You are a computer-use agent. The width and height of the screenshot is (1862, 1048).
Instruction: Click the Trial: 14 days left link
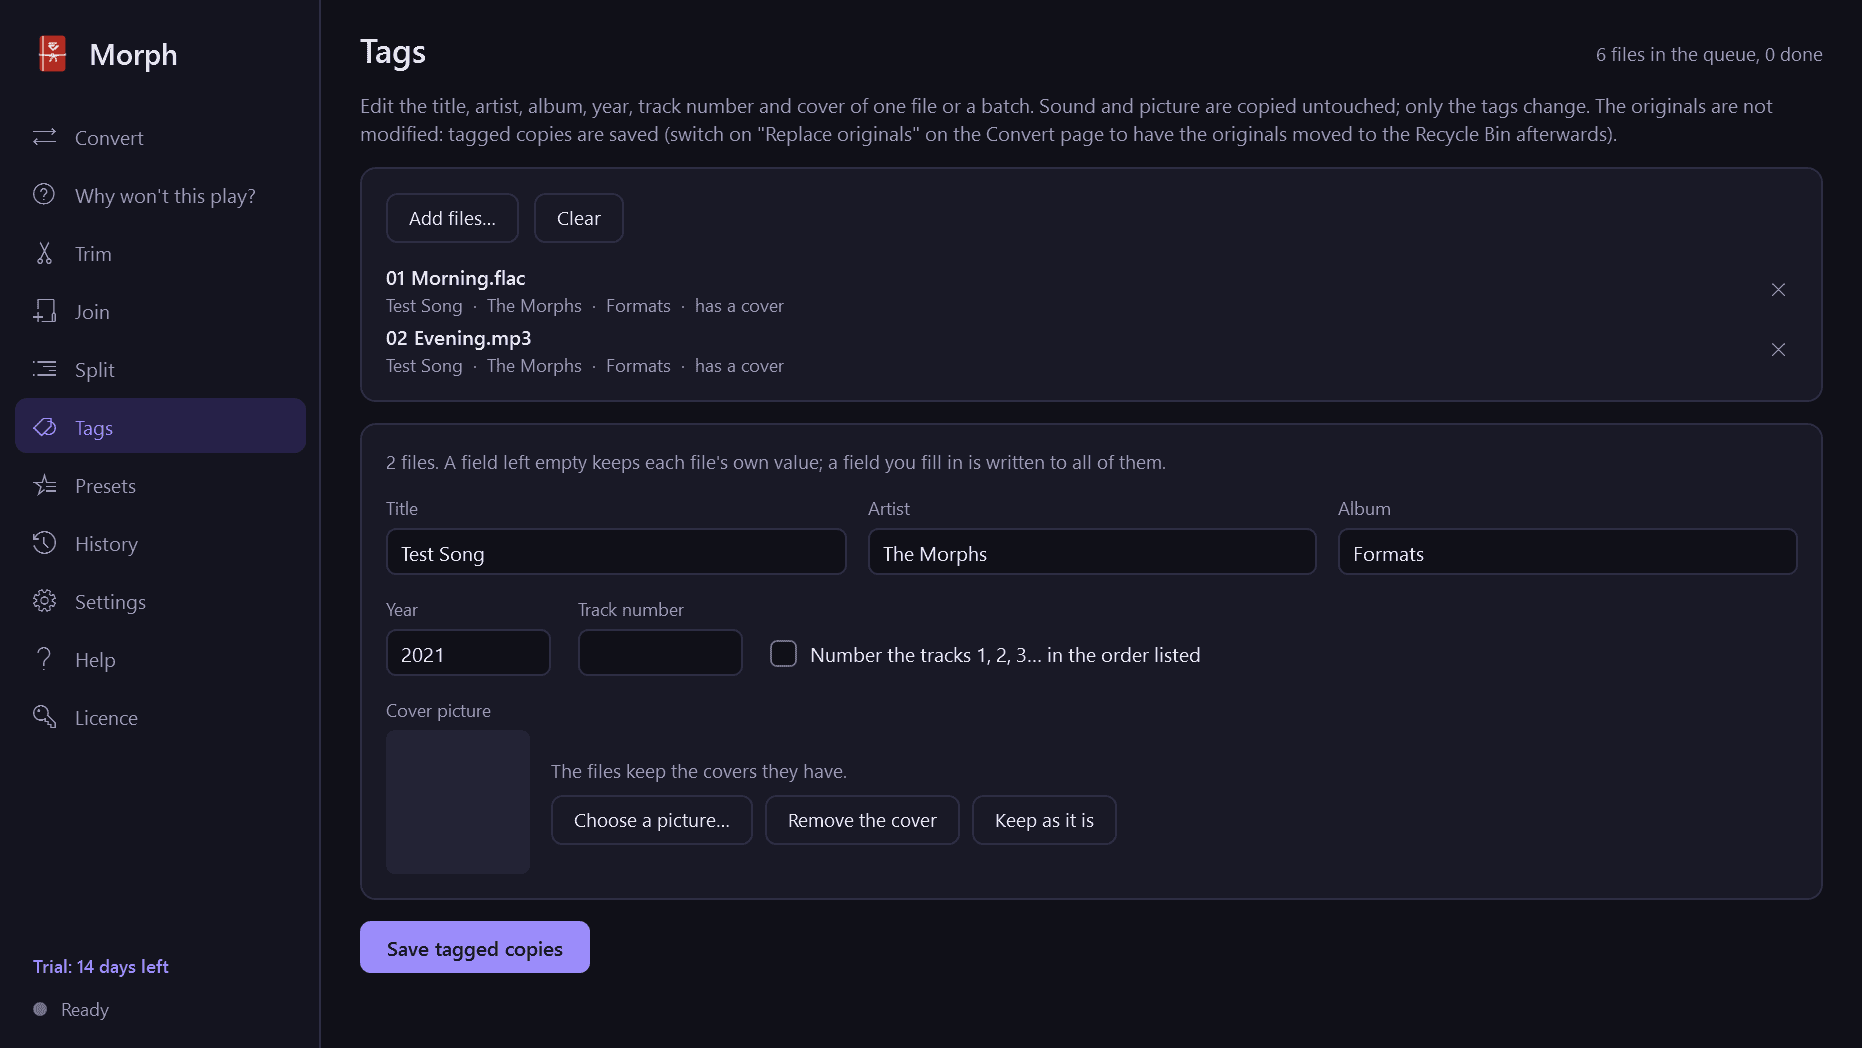pyautogui.click(x=101, y=967)
